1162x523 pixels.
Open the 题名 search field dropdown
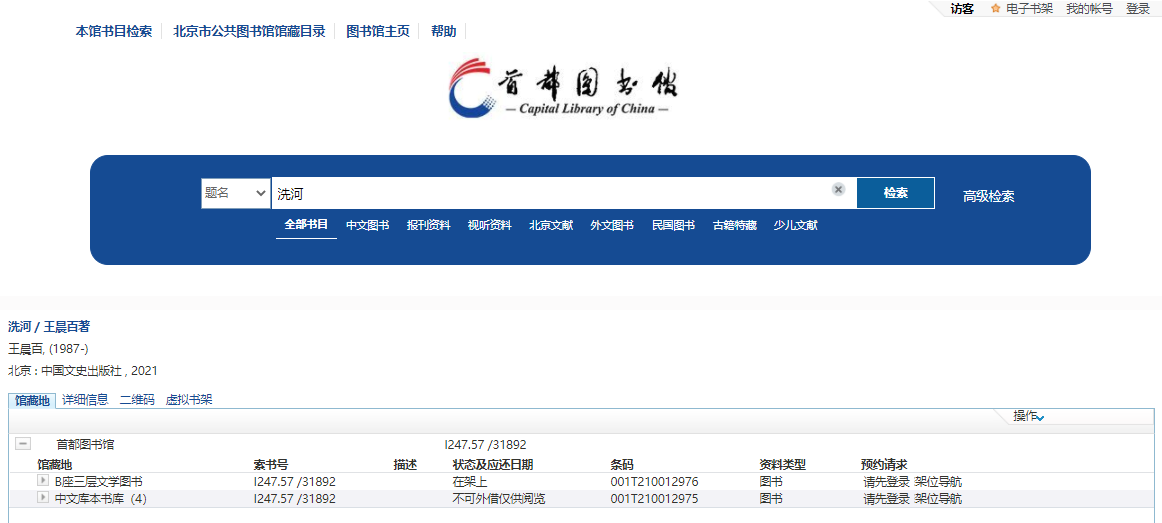(x=235, y=193)
